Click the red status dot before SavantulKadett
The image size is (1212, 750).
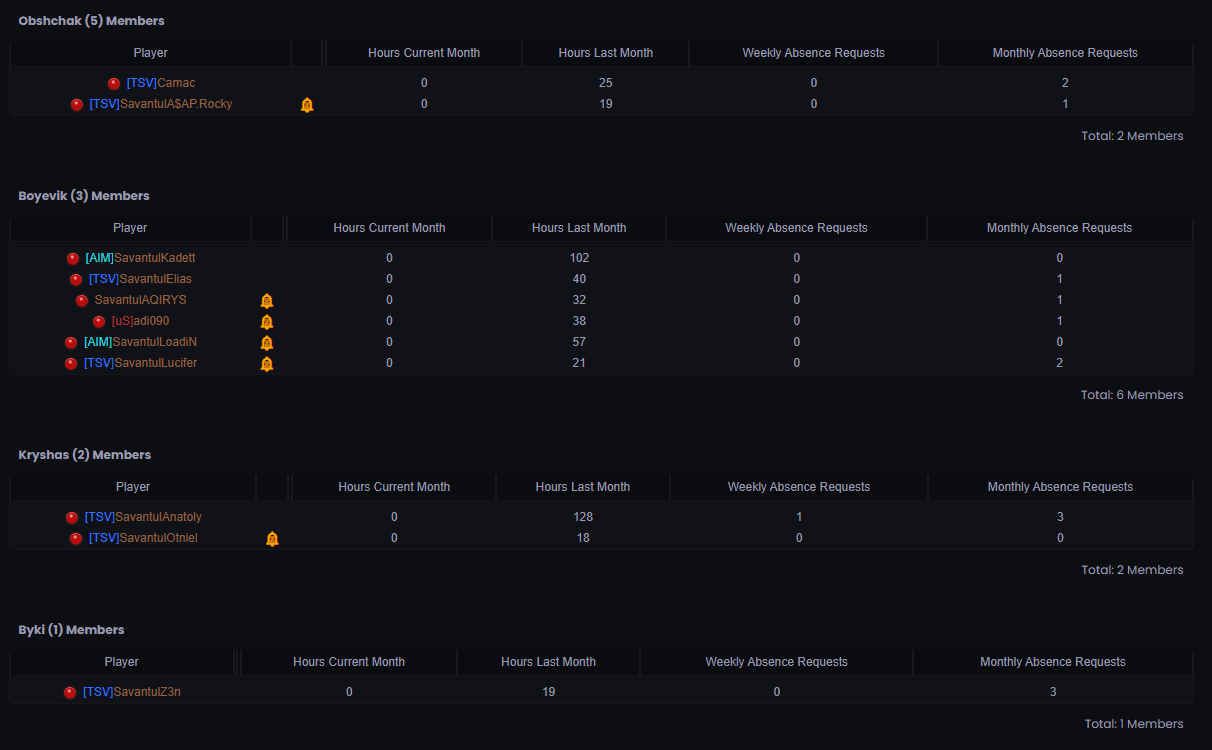(73, 259)
